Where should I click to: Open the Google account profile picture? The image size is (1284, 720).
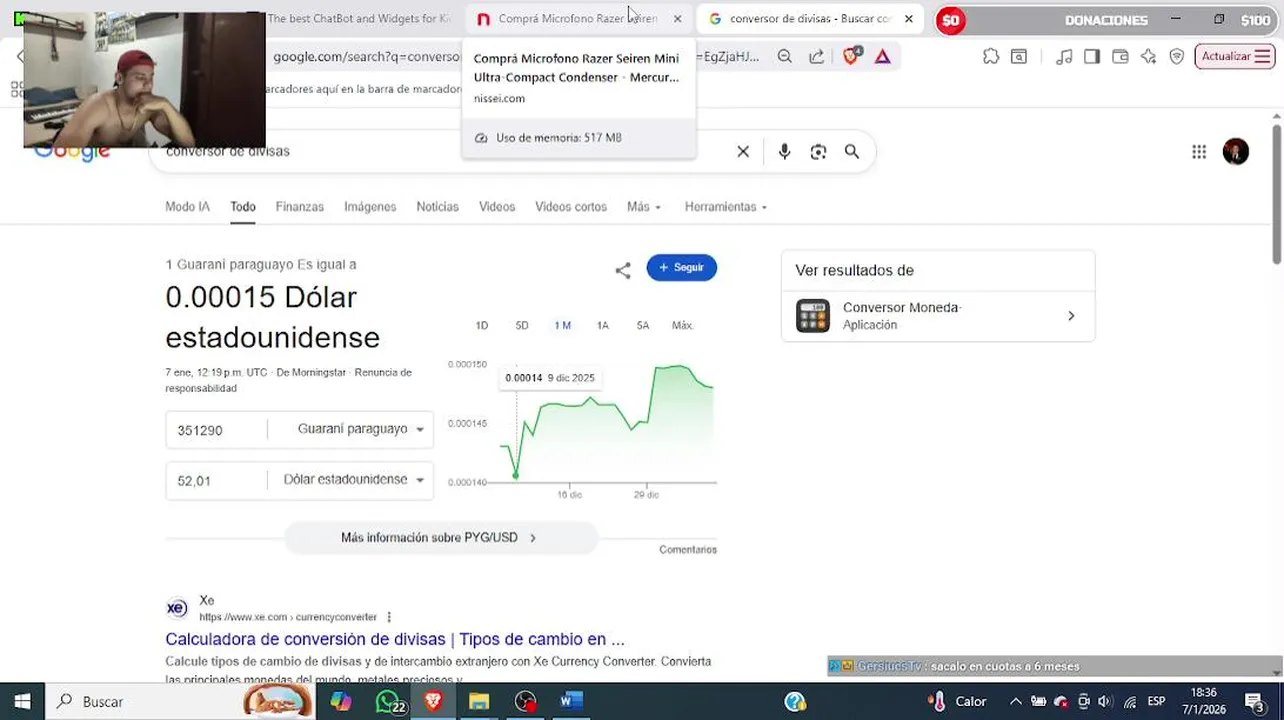pyautogui.click(x=1236, y=152)
